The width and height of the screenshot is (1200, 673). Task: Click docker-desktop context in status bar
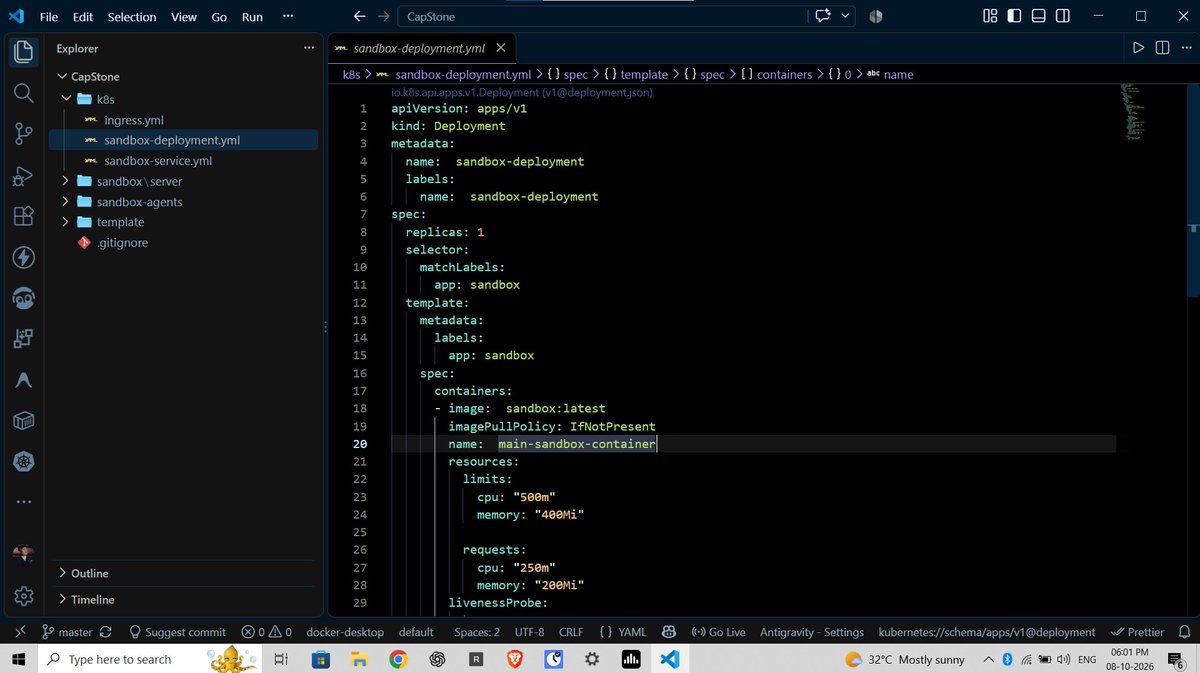pos(344,632)
